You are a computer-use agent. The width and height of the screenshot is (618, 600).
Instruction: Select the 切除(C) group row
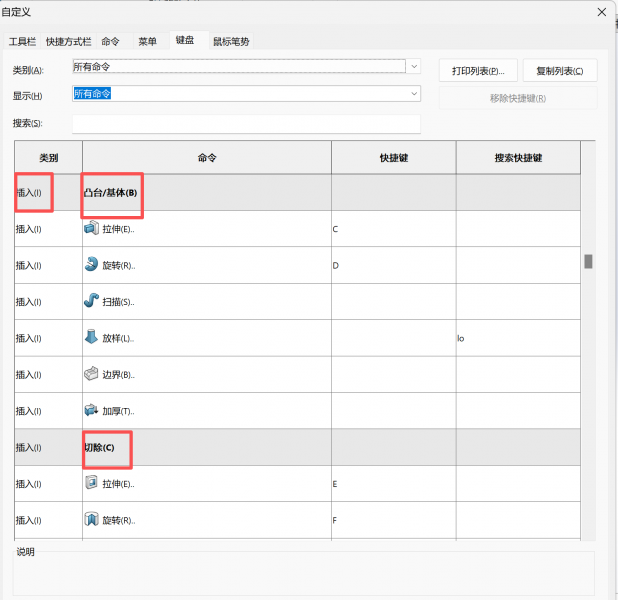click(x=298, y=447)
